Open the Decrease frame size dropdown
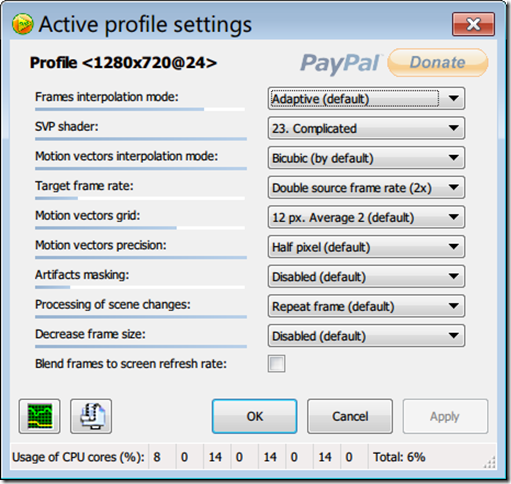The image size is (511, 484). pos(366,336)
